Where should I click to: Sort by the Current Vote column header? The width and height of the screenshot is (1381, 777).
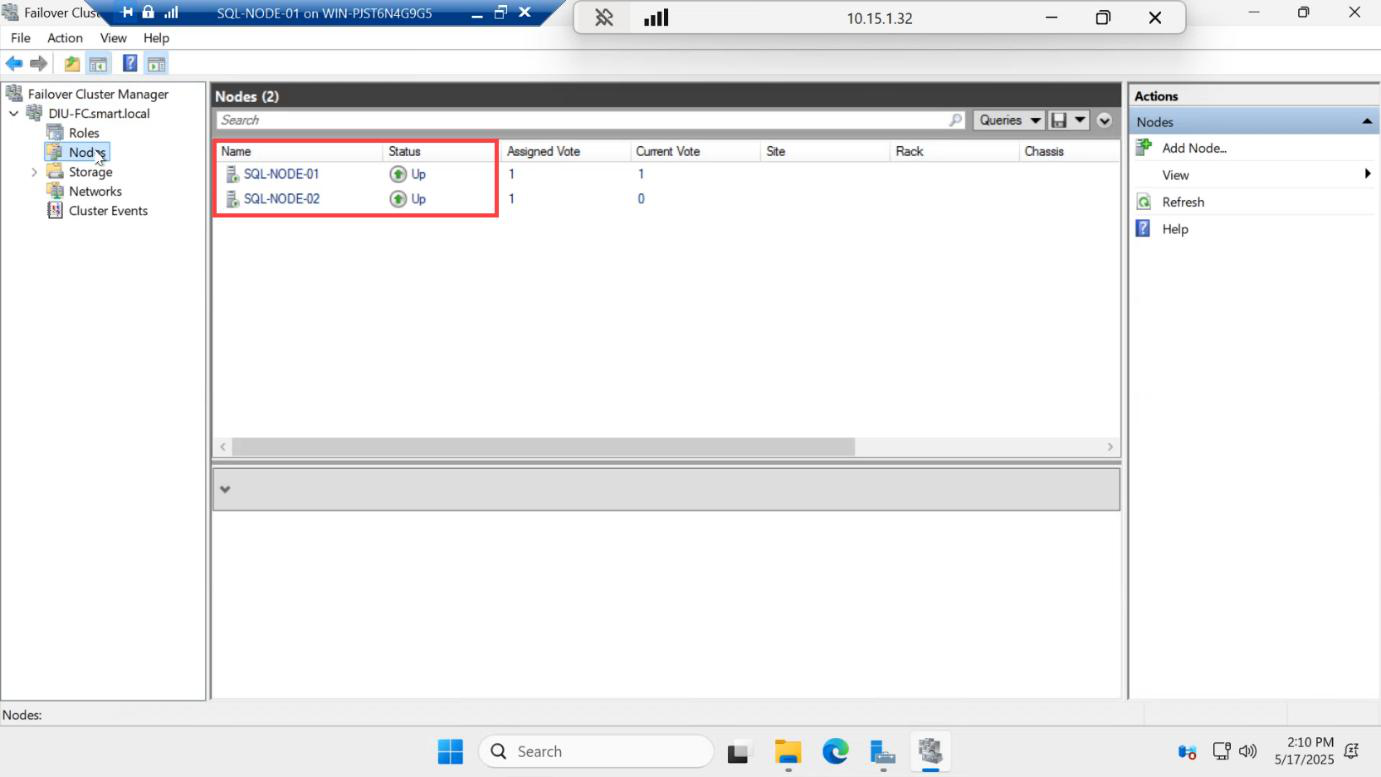(695, 151)
